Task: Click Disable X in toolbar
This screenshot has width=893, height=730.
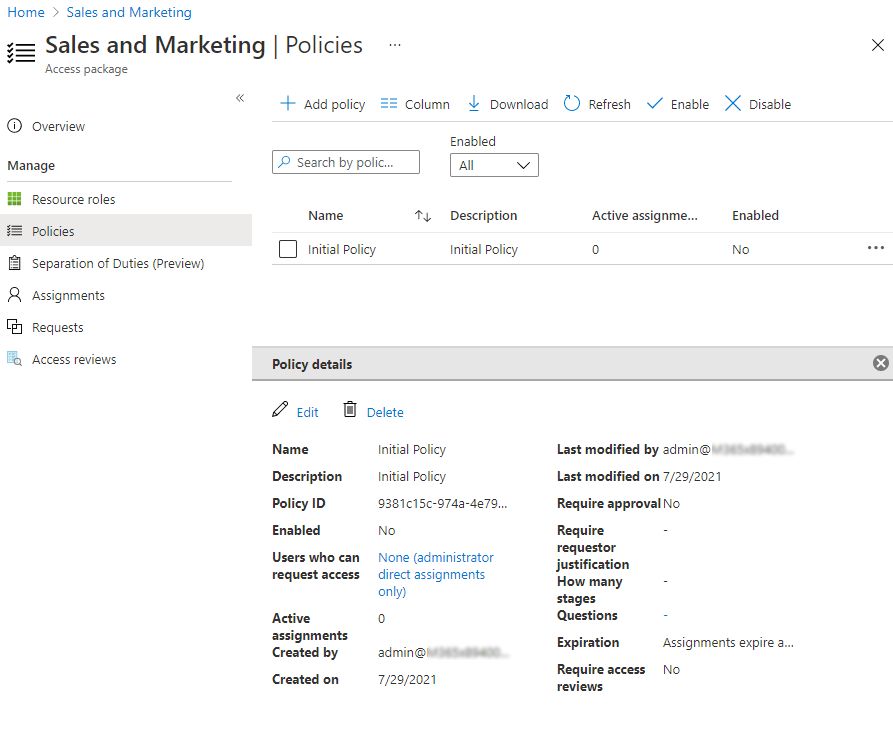Action: (x=733, y=104)
